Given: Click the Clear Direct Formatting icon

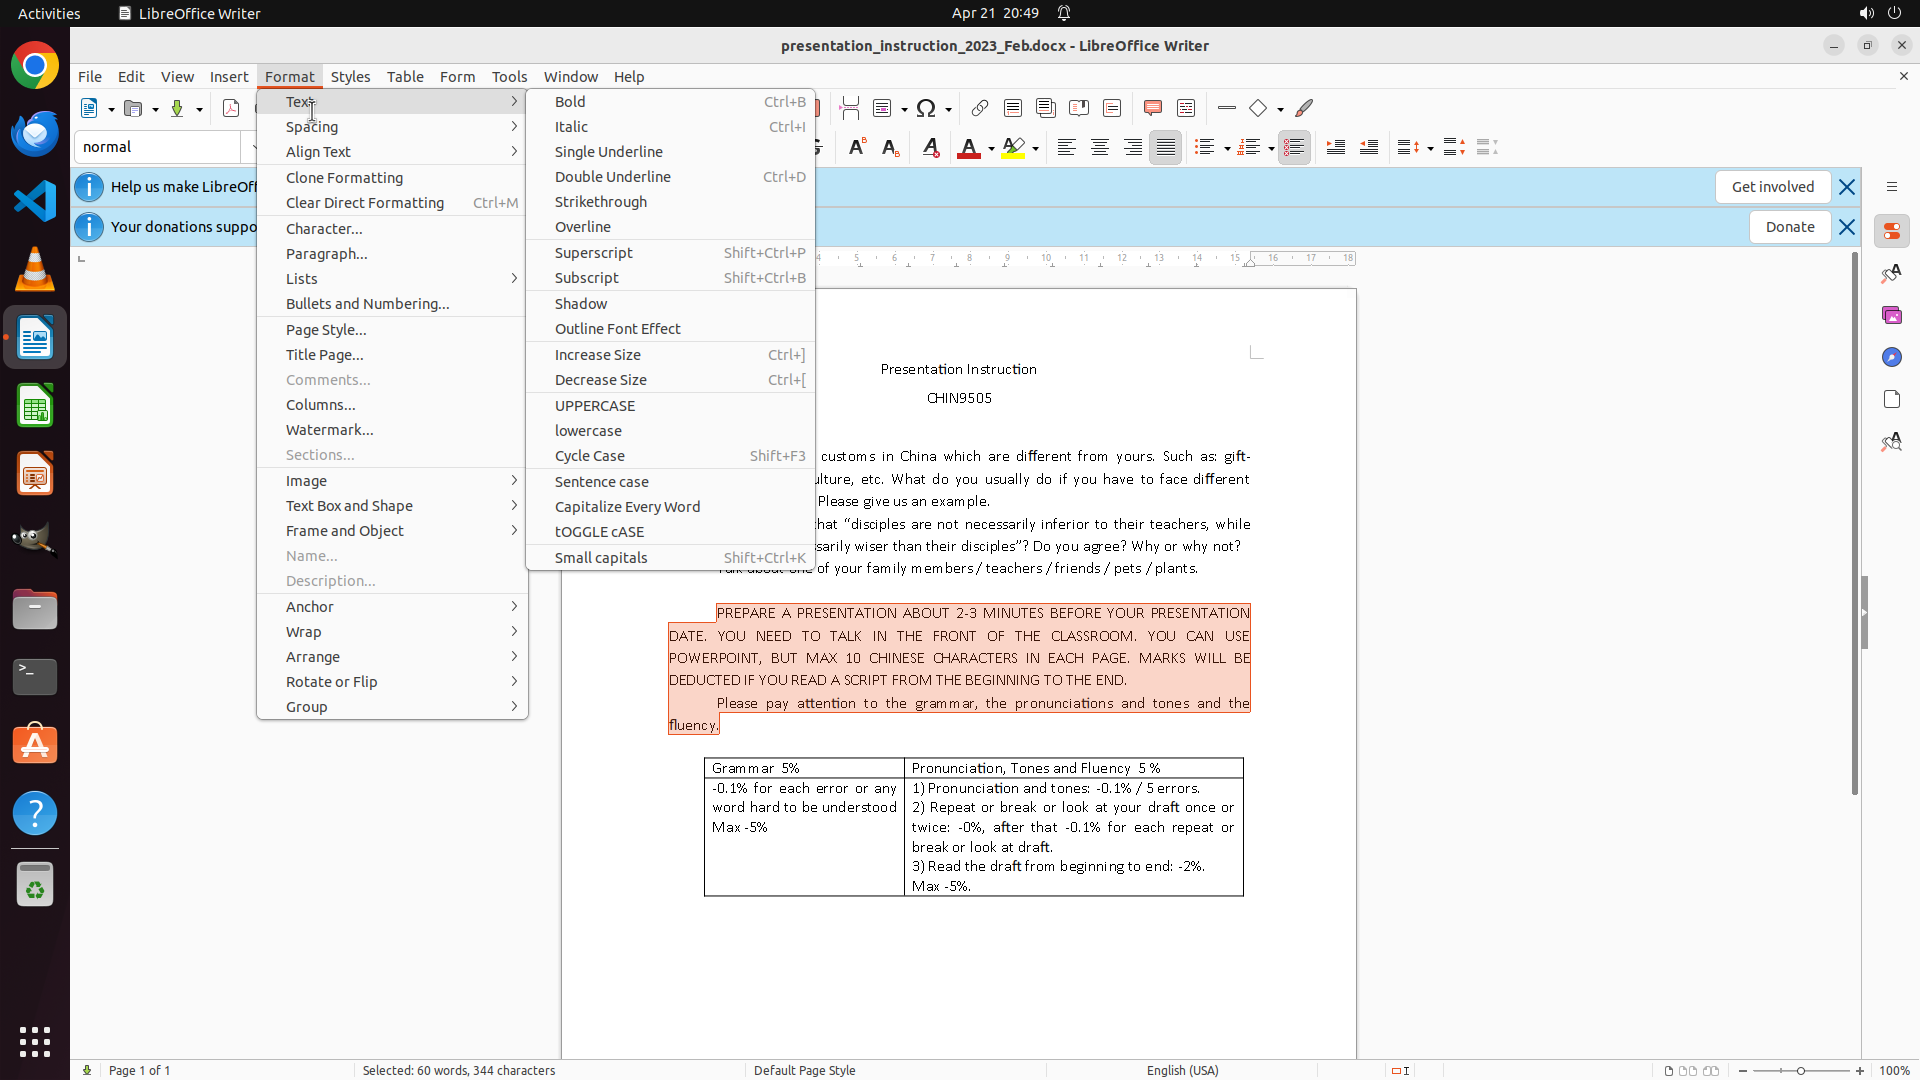Looking at the screenshot, I should [930, 148].
